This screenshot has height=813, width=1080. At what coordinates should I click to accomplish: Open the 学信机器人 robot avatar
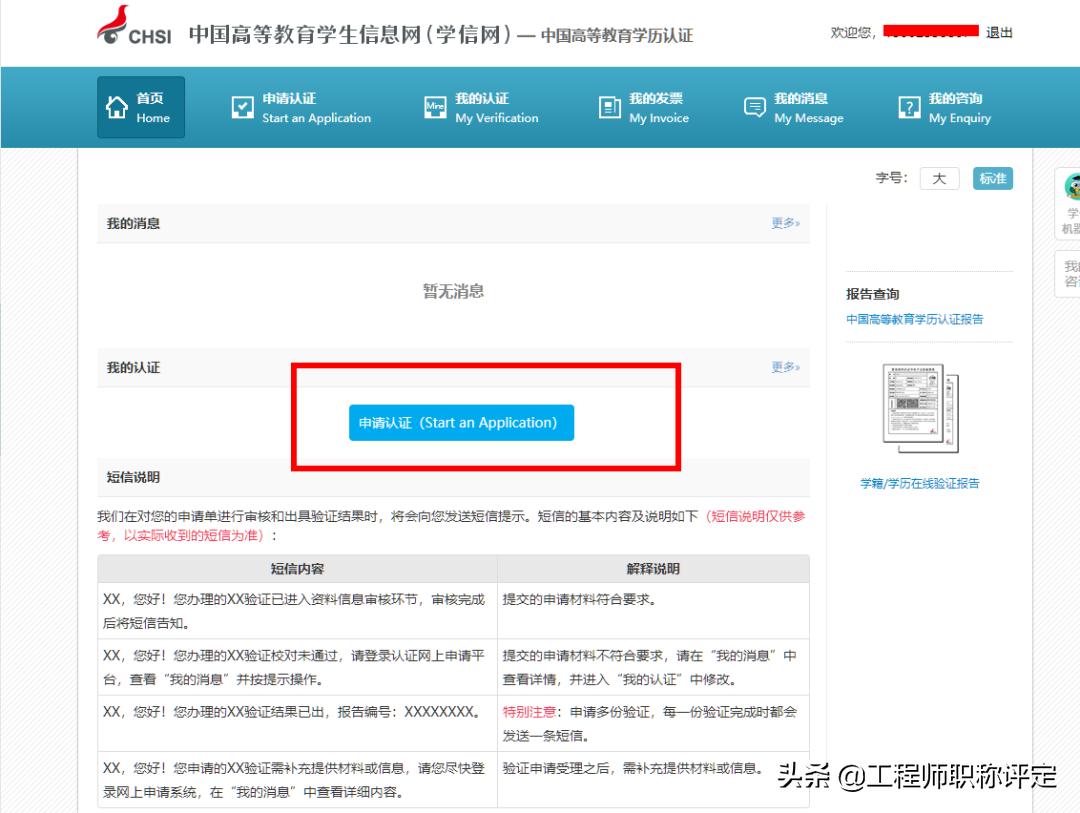[1072, 186]
